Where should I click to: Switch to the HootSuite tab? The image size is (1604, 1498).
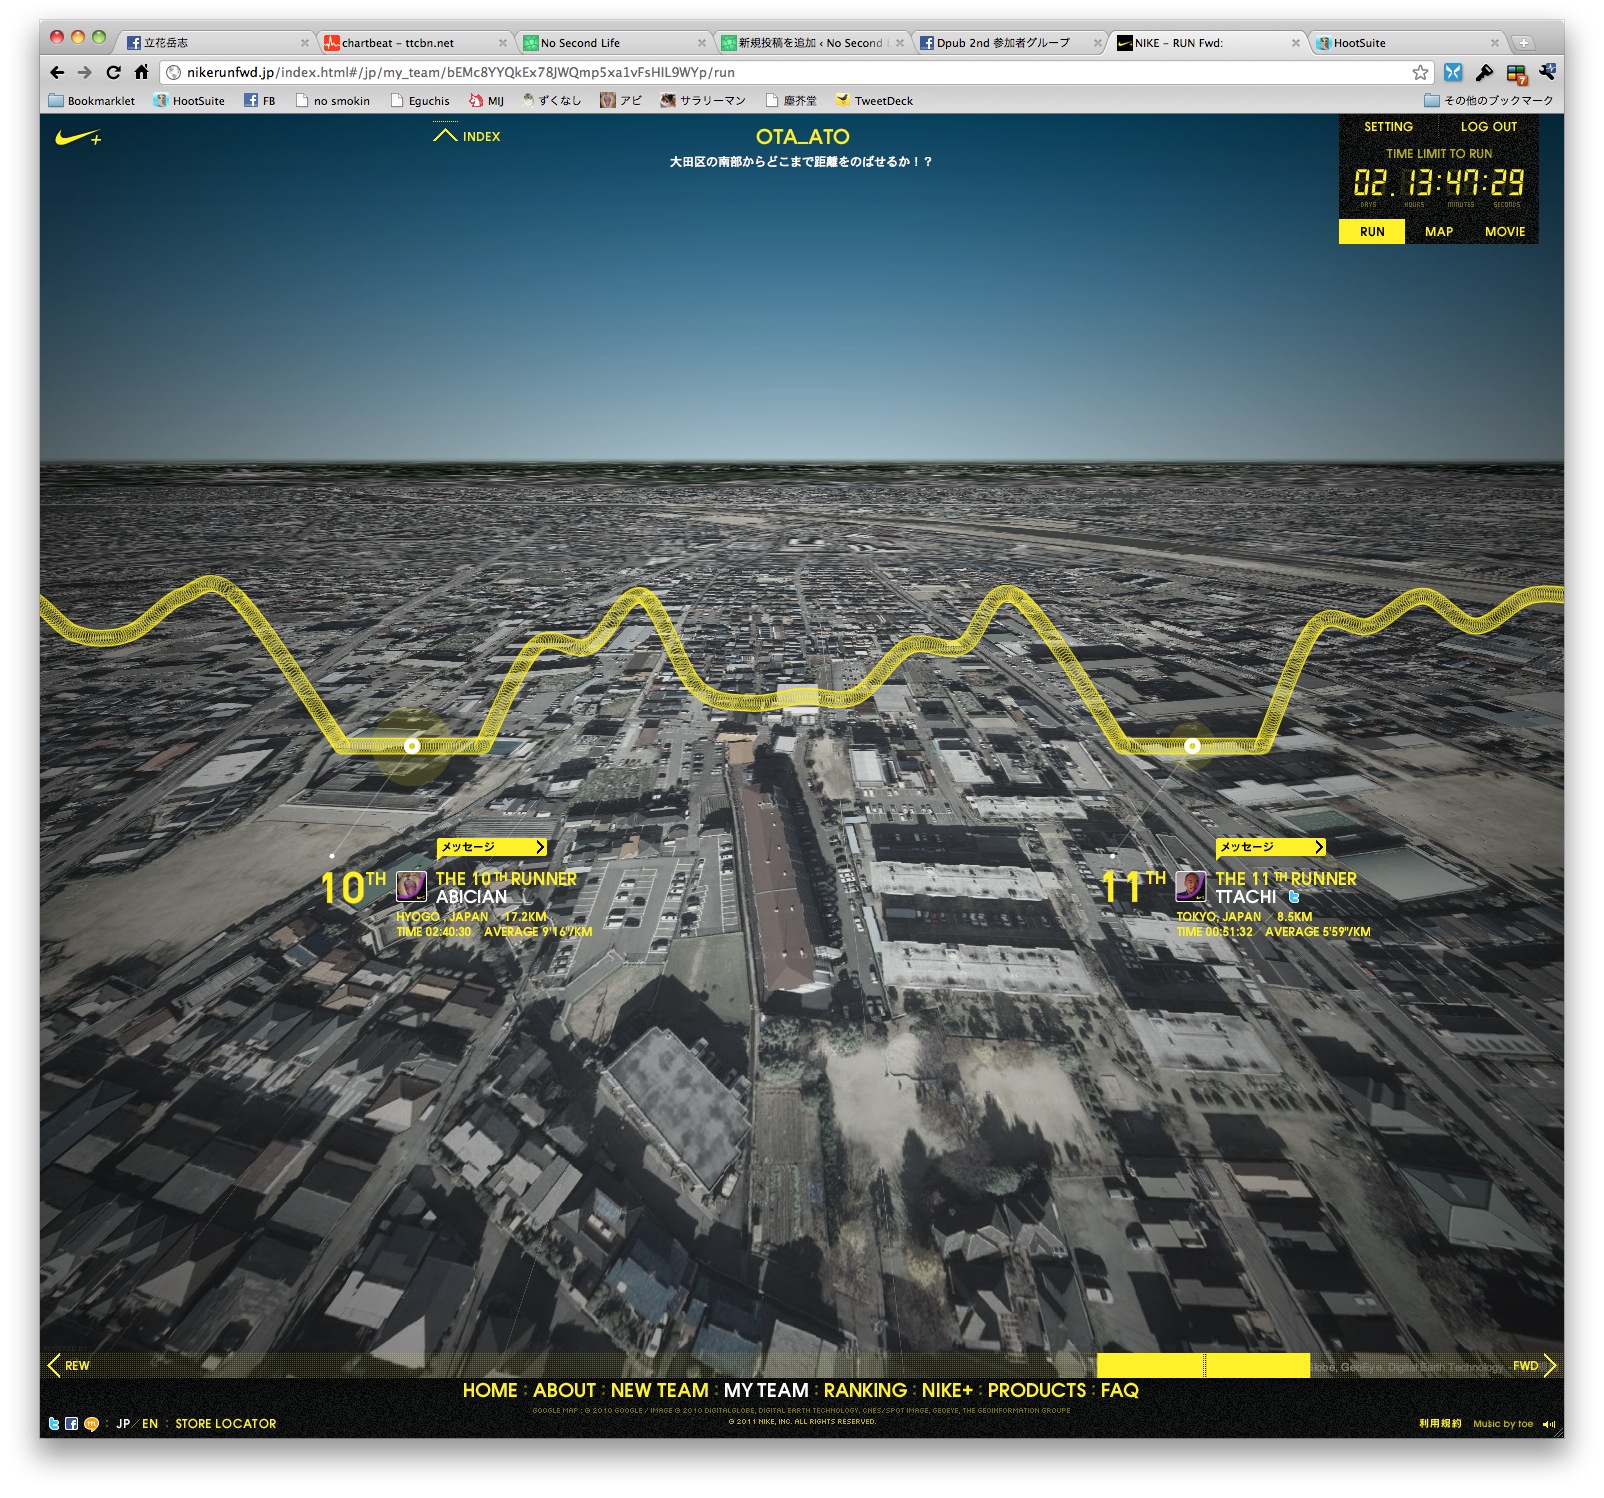(x=1407, y=42)
